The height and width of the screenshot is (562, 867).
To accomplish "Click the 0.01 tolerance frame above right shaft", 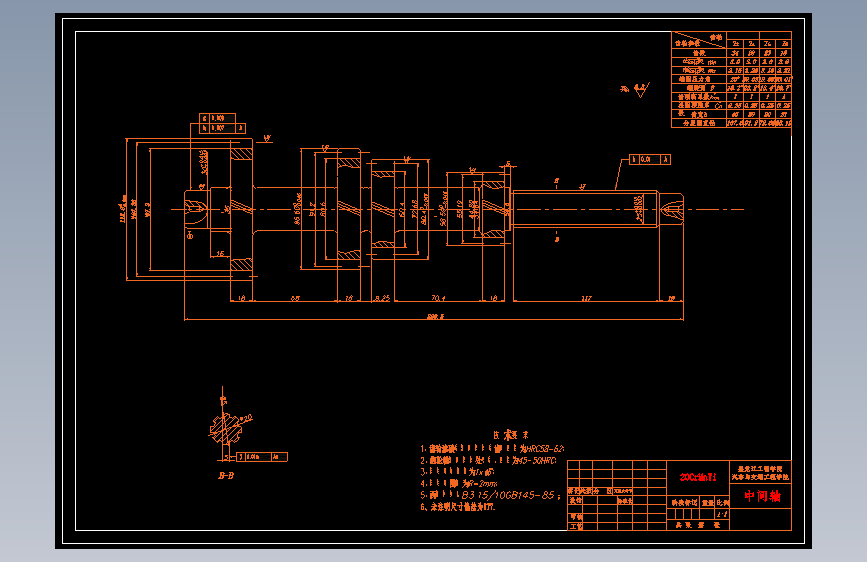I will pyautogui.click(x=650, y=159).
